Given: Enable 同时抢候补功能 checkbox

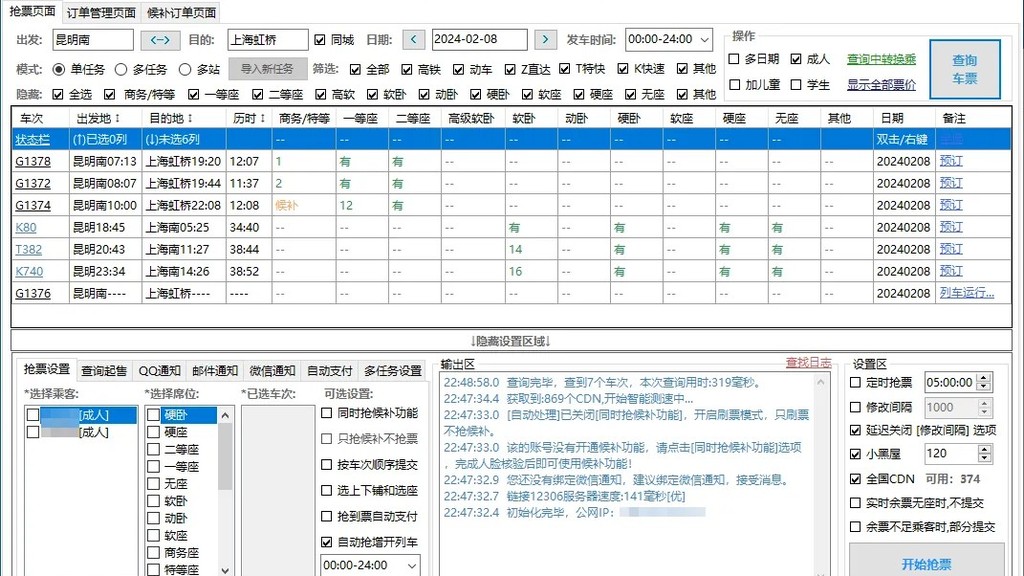Looking at the screenshot, I should pos(327,413).
